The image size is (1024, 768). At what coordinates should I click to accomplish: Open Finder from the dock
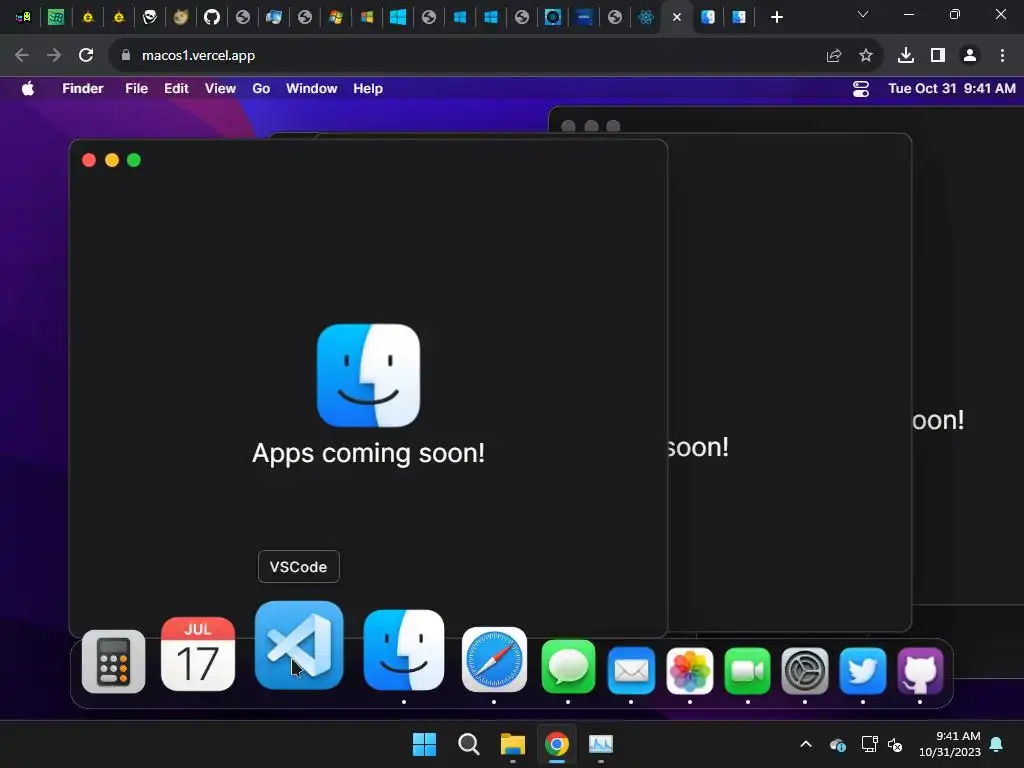404,650
